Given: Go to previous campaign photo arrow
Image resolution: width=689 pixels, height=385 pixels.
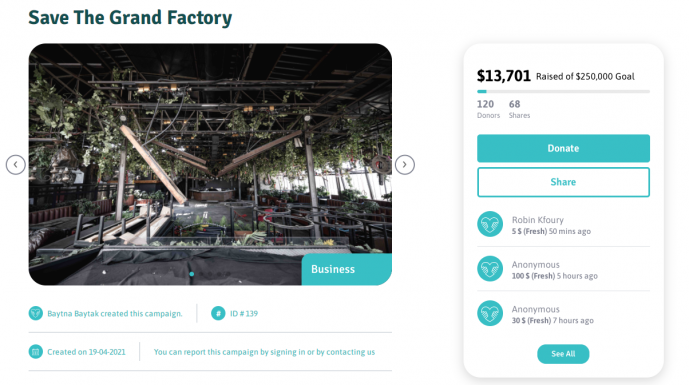Looking at the screenshot, I should pyautogui.click(x=15, y=165).
